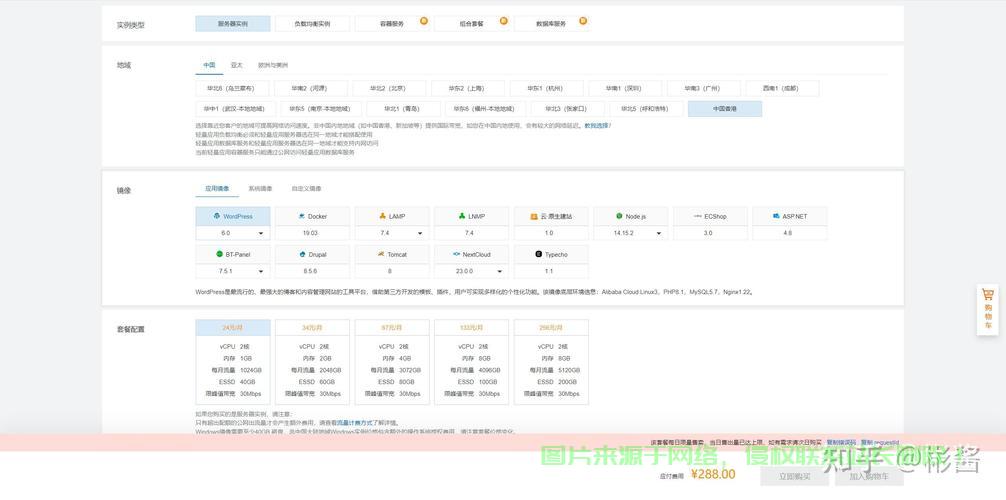Choose region 西南1 (成都)
The image size is (1006, 500).
[783, 89]
